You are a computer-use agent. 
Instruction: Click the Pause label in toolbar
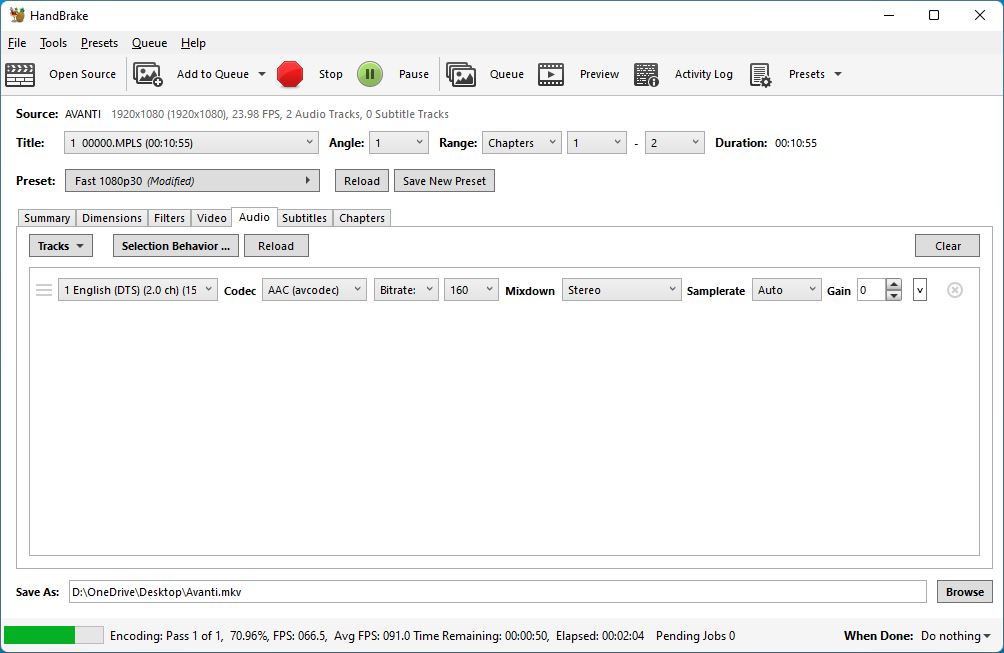point(414,74)
